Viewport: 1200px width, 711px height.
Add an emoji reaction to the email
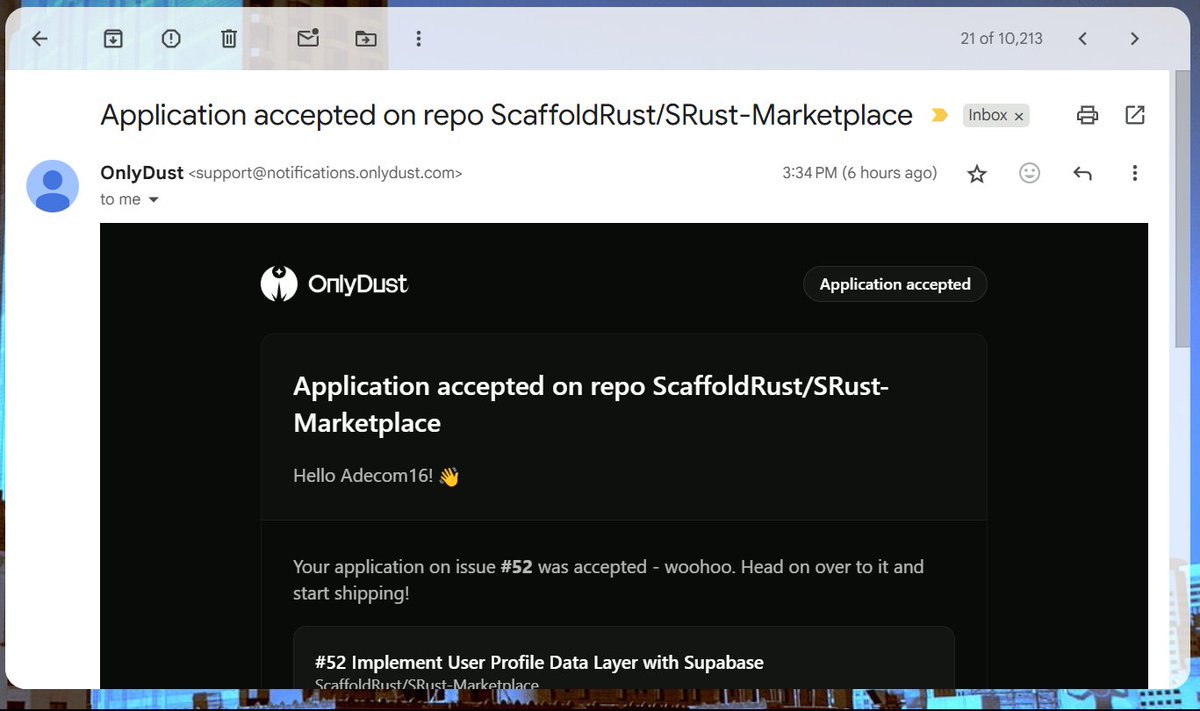coord(1029,173)
